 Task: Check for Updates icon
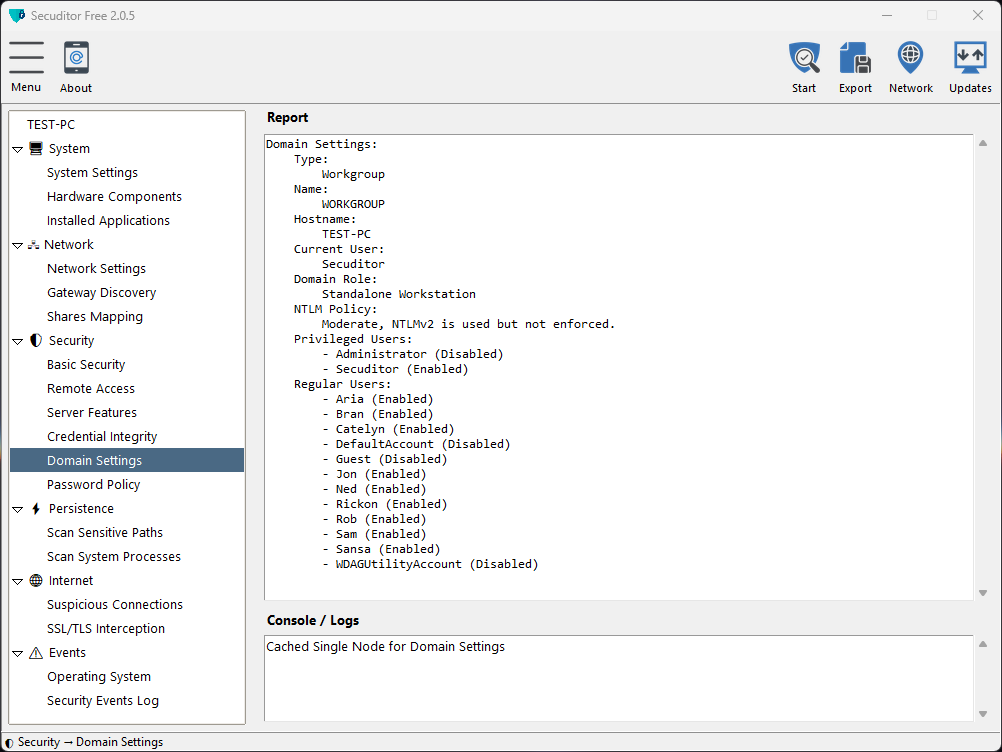pos(969,58)
